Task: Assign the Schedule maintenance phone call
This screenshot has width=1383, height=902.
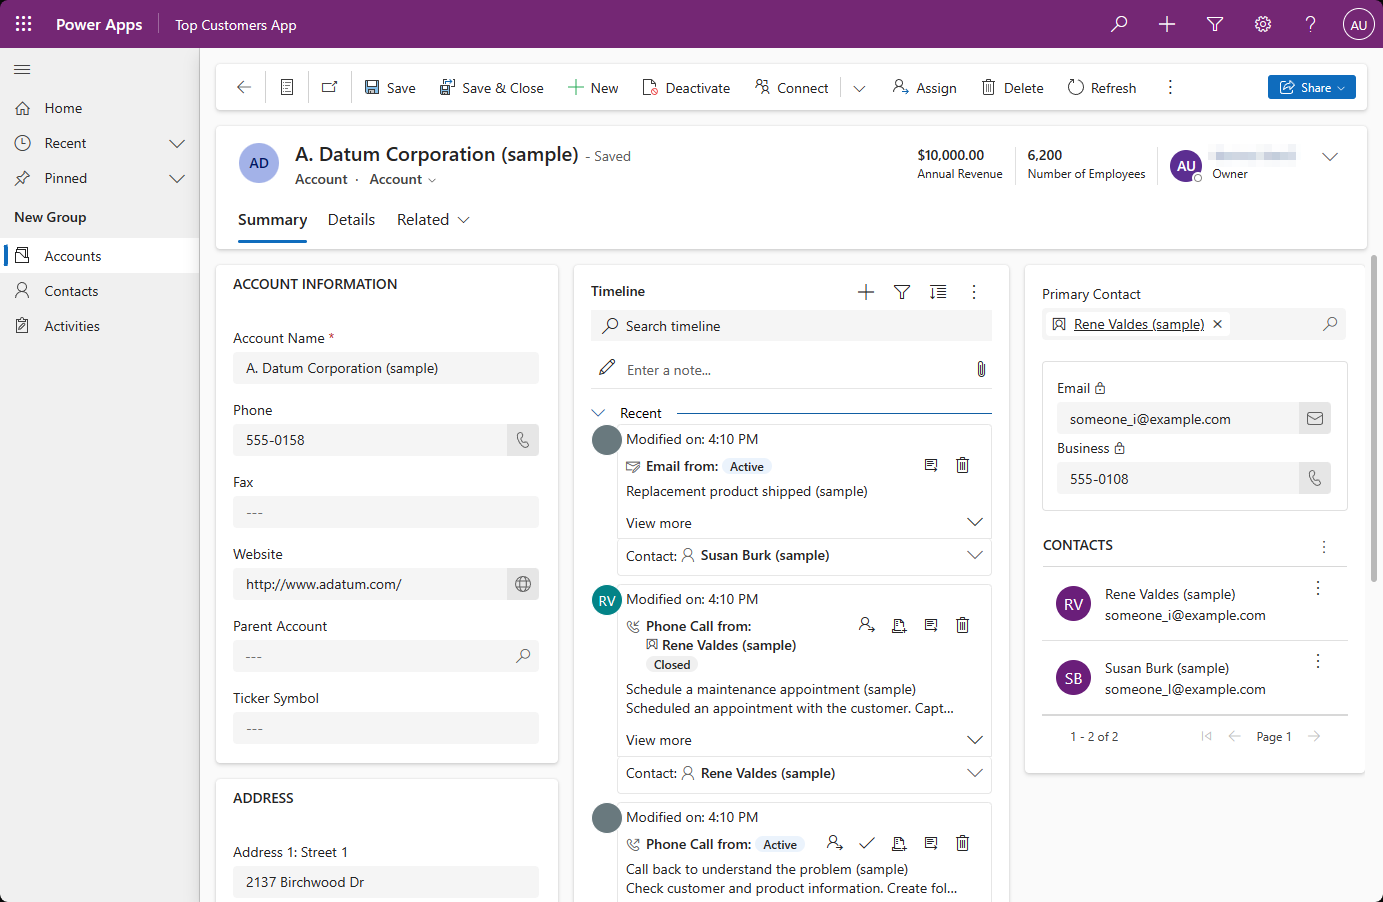Action: pos(867,625)
